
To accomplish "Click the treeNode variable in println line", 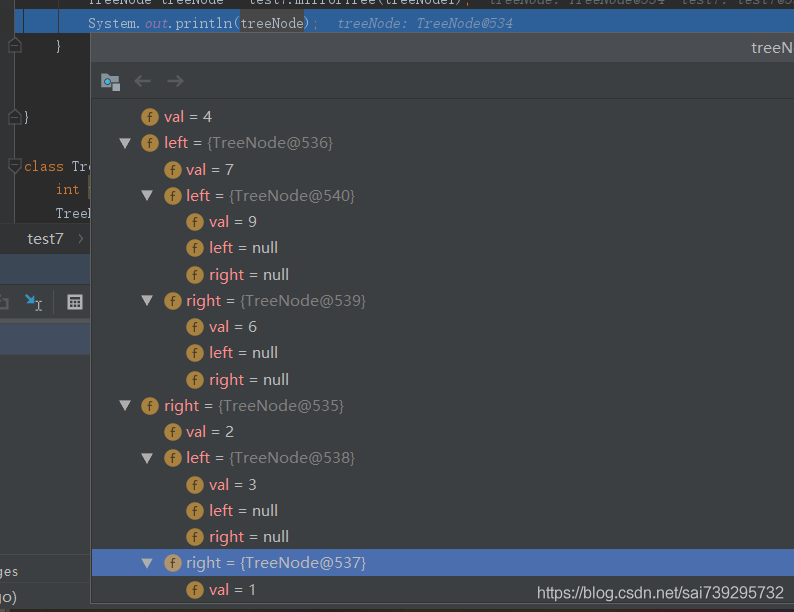I will click(x=271, y=22).
